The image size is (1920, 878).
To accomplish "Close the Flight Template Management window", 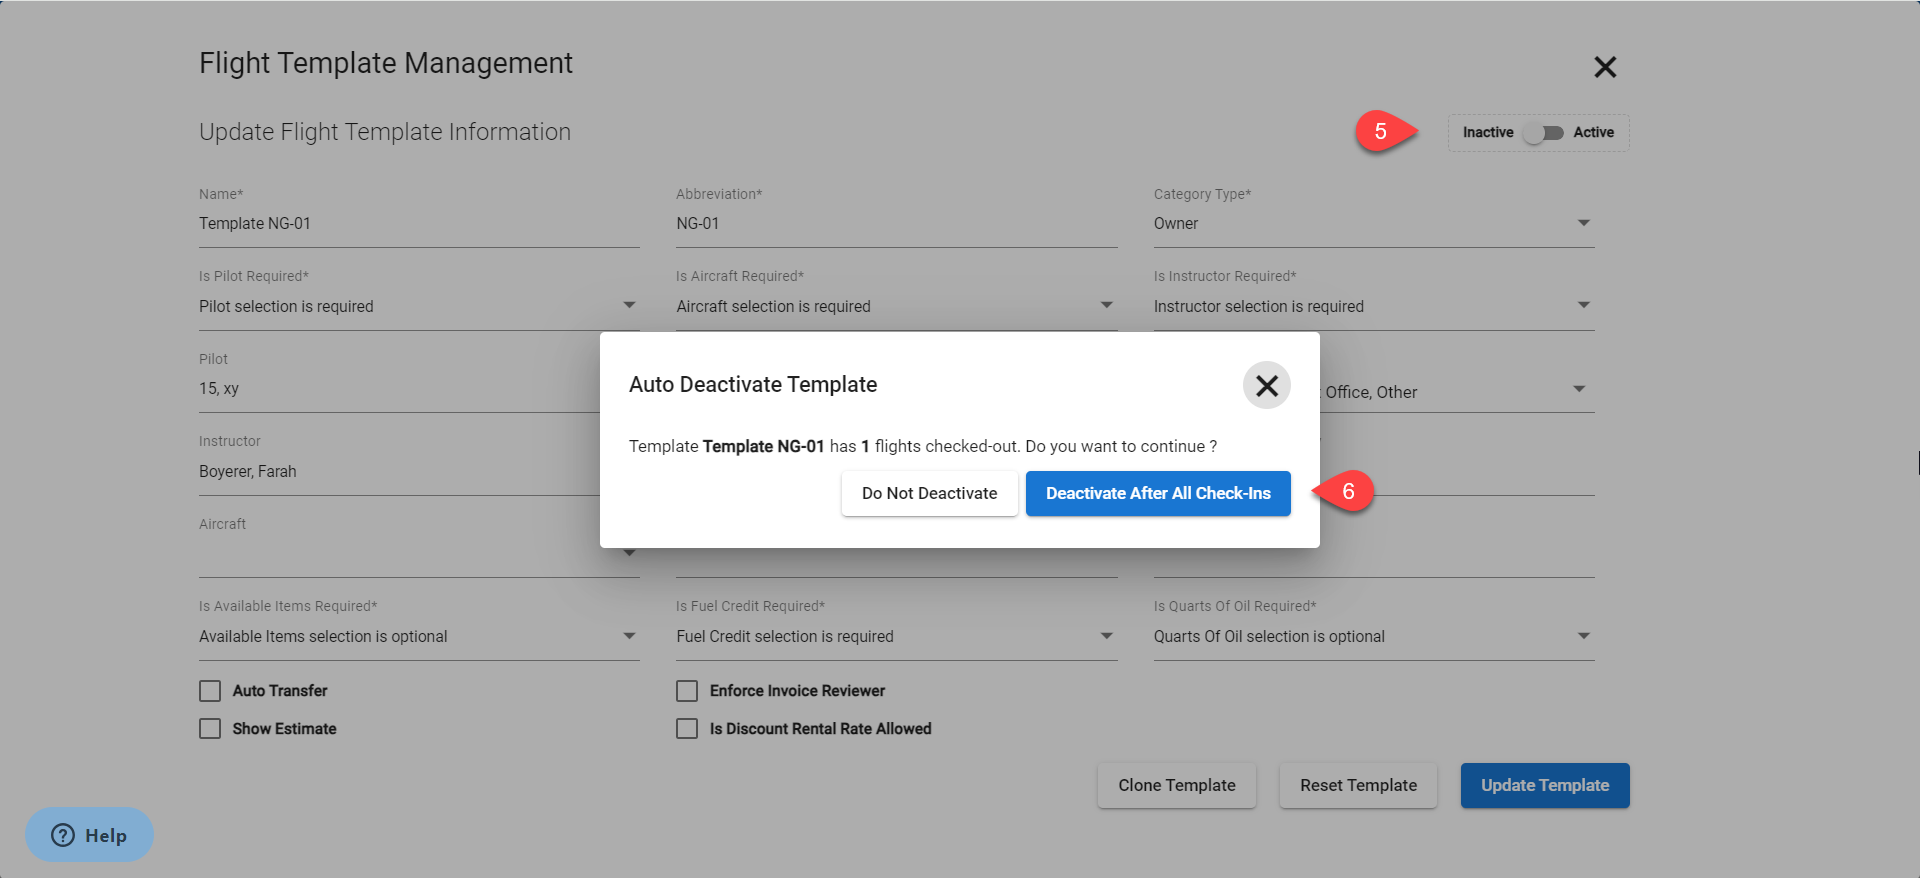I will tap(1604, 67).
